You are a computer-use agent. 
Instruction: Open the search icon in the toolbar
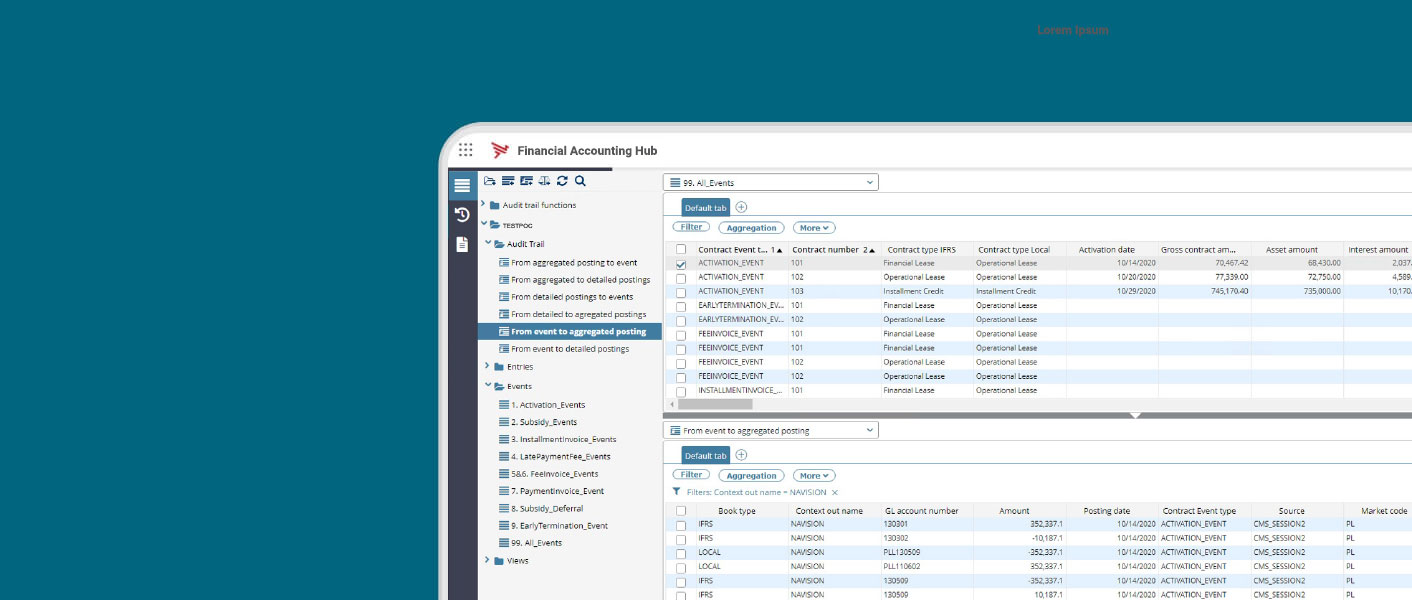[580, 181]
